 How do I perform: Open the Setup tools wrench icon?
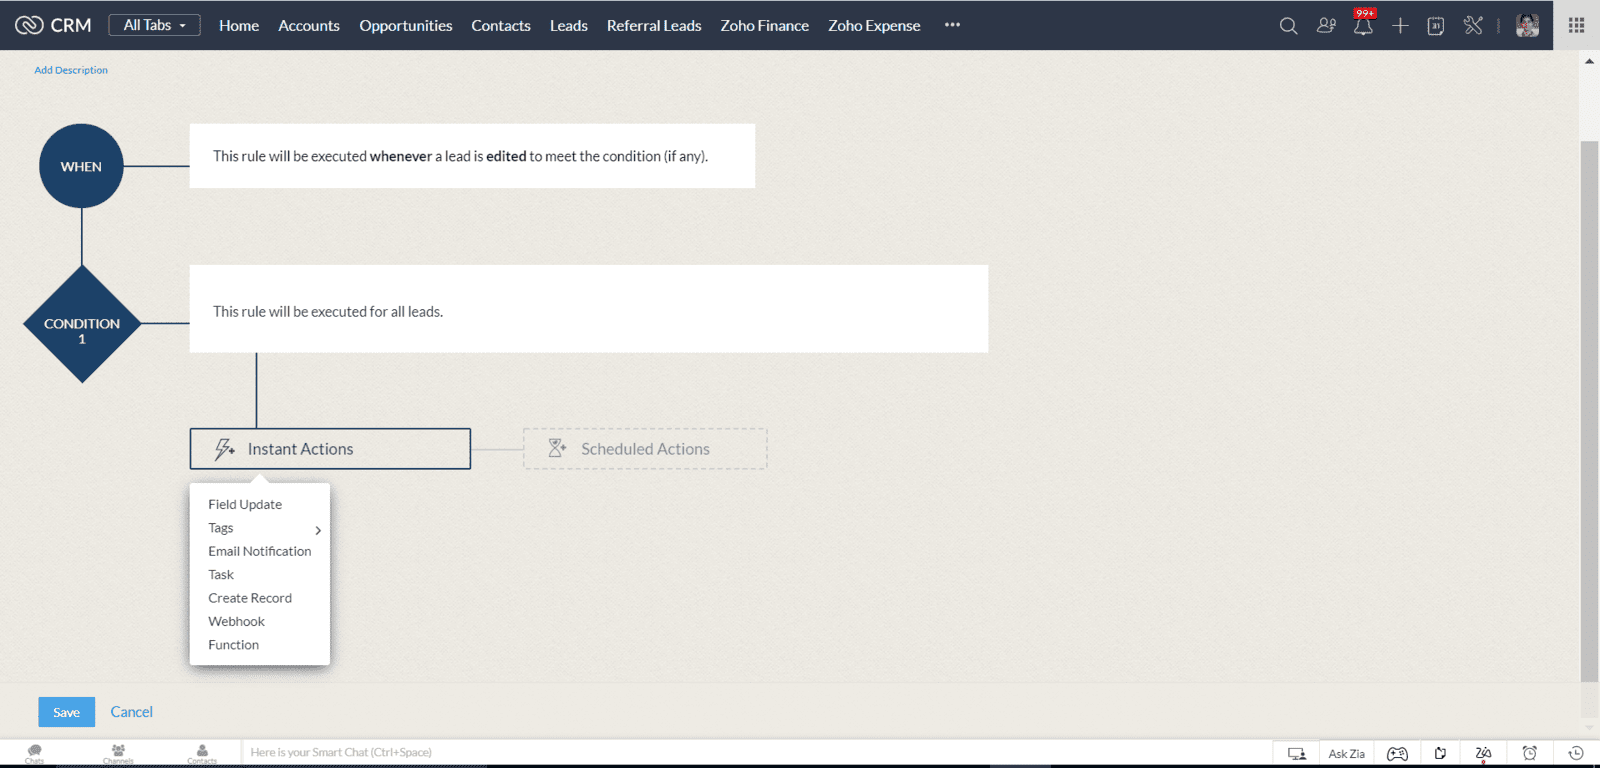pyautogui.click(x=1473, y=26)
